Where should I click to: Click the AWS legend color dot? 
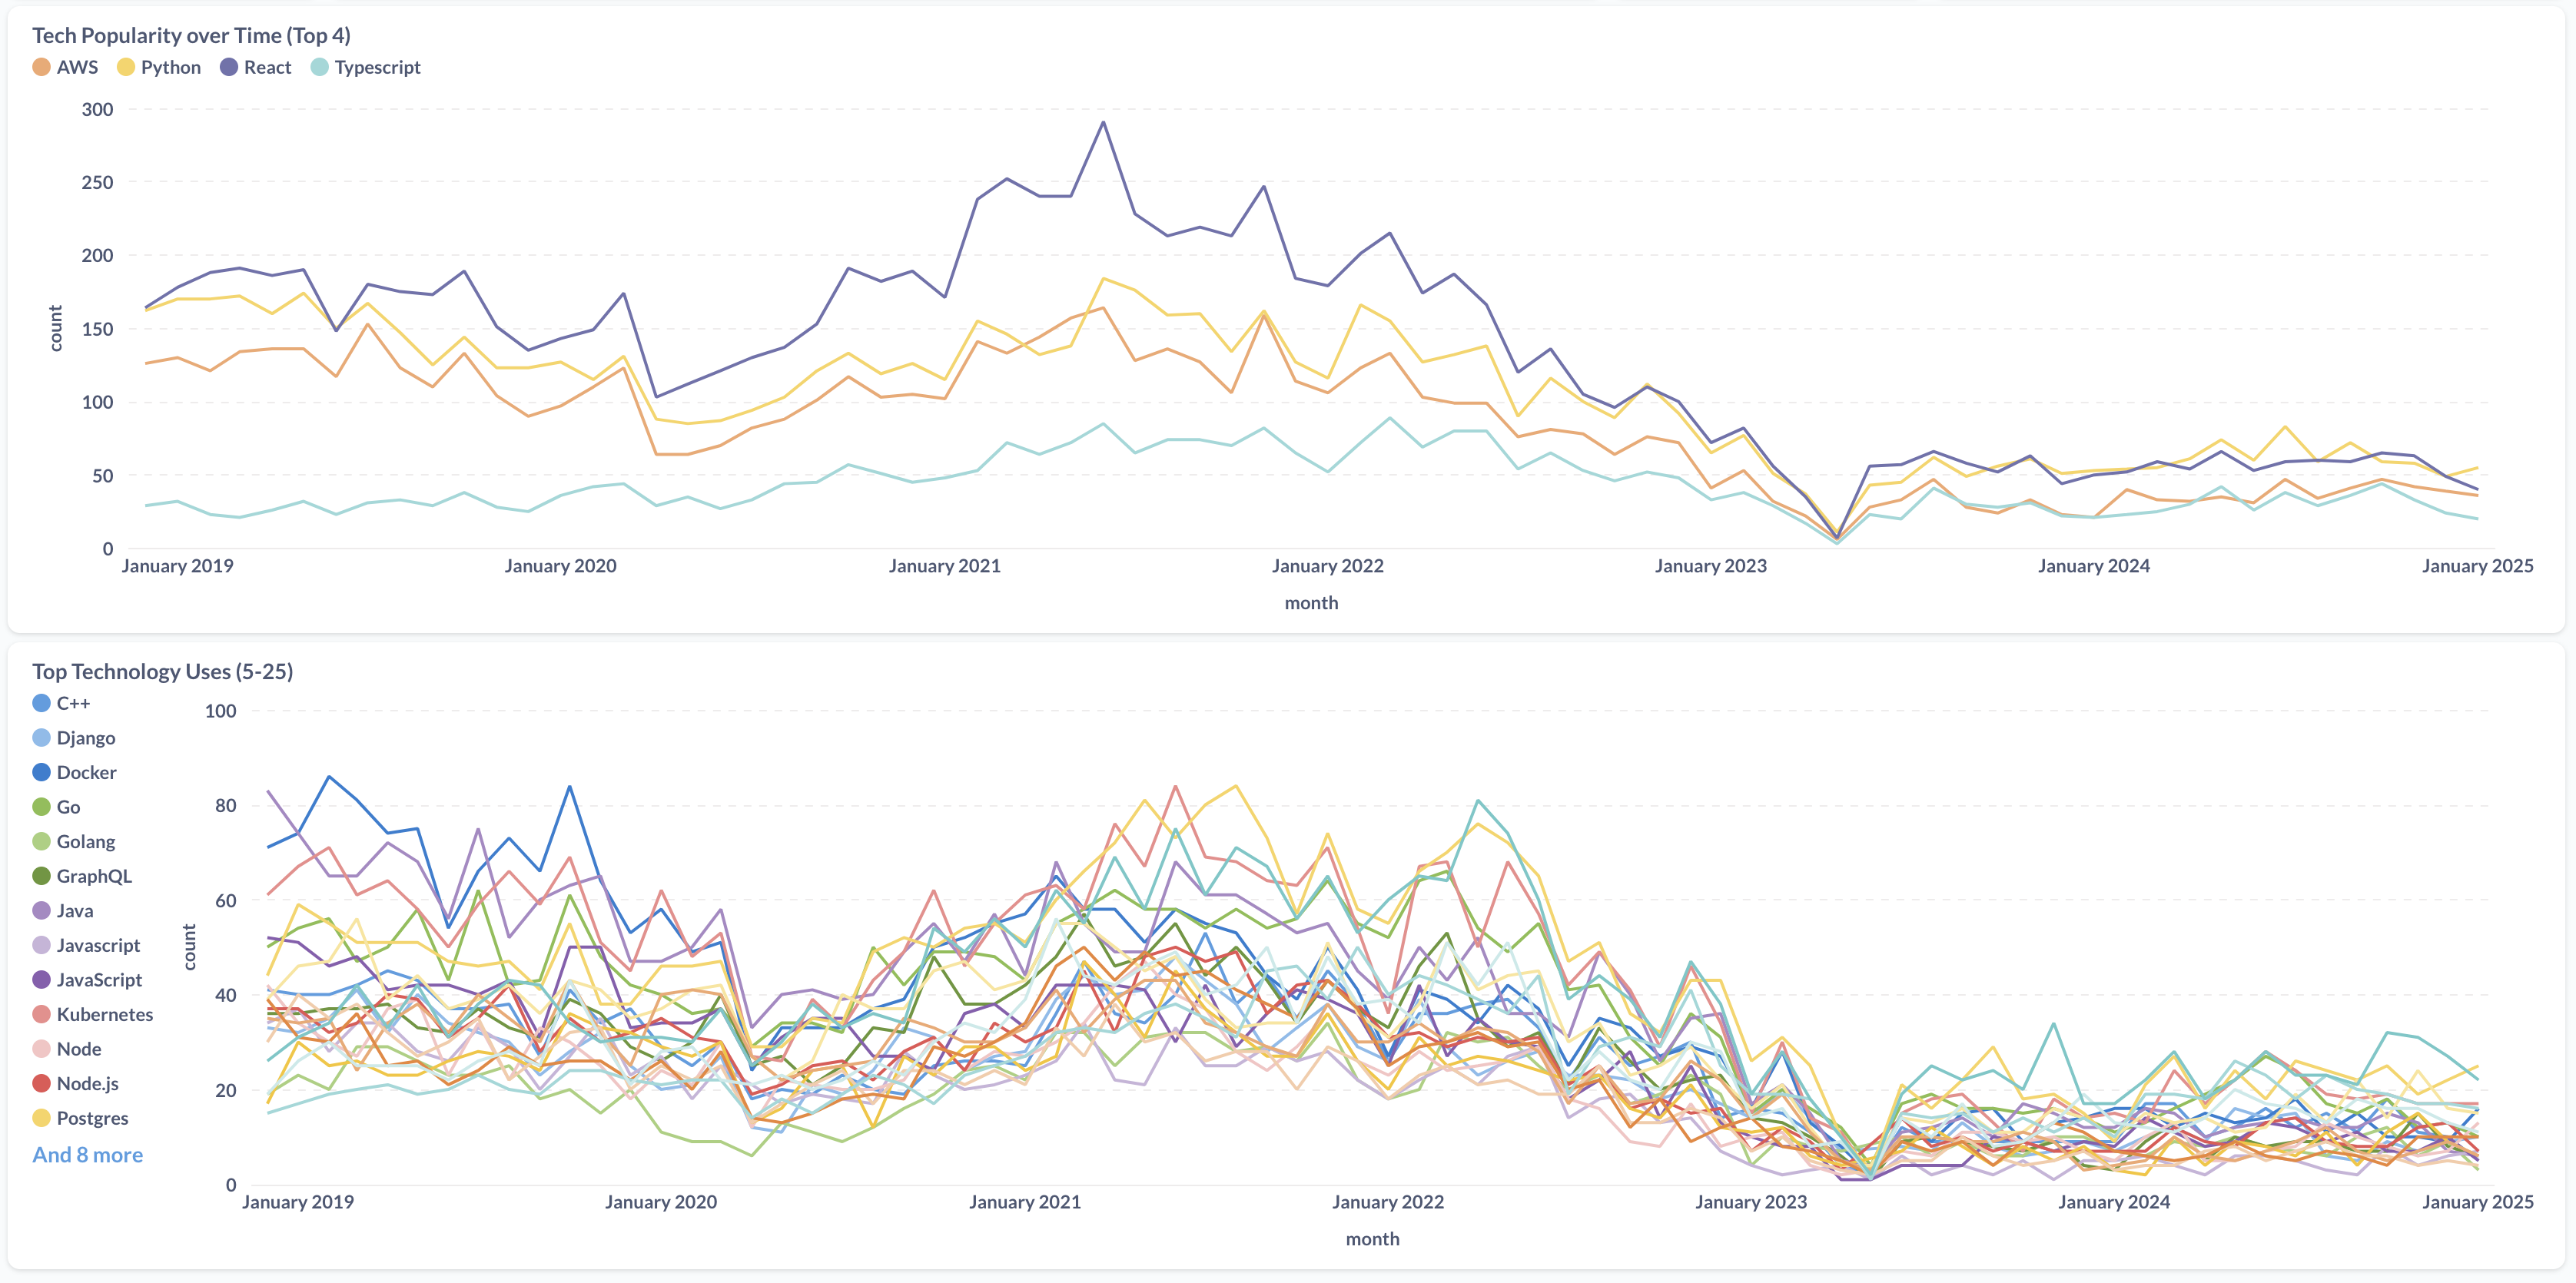tap(41, 67)
